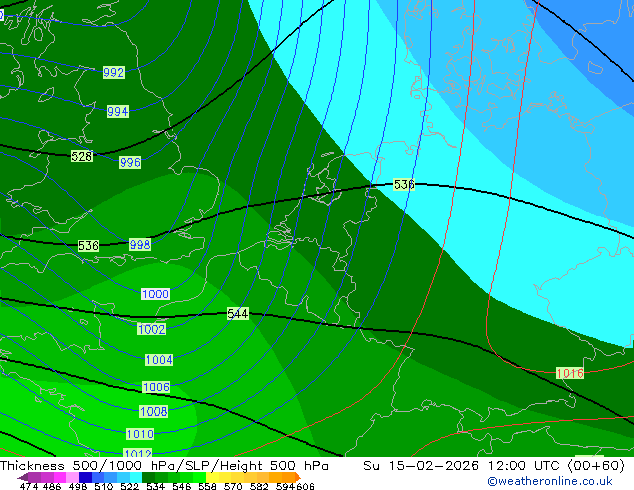Open the weatheronline.co.uk copyright link
Viewport: 634px width, 490px height.
550,481
